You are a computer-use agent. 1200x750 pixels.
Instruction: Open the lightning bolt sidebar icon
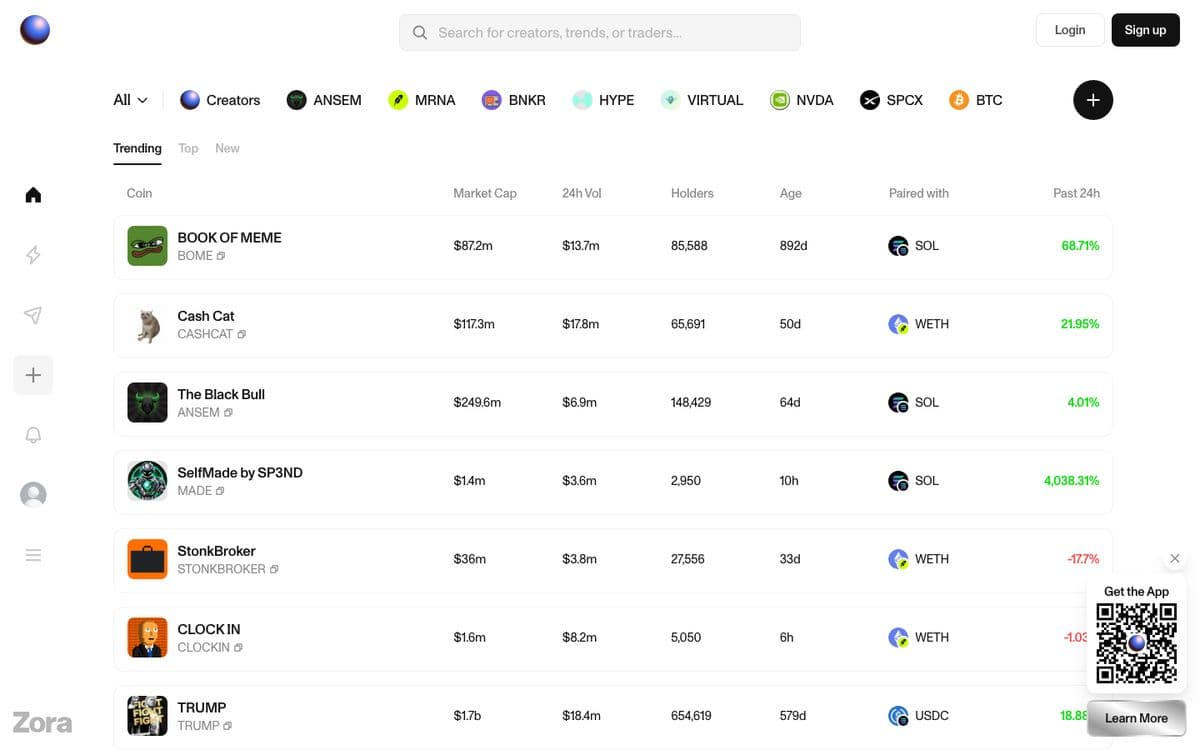tap(33, 255)
